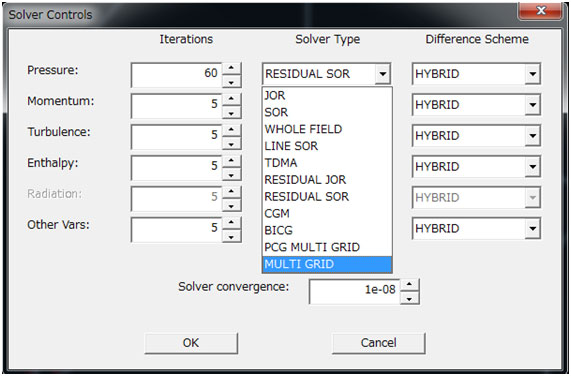Select WHOLE FIELD solver option
The width and height of the screenshot is (571, 376).
click(327, 129)
